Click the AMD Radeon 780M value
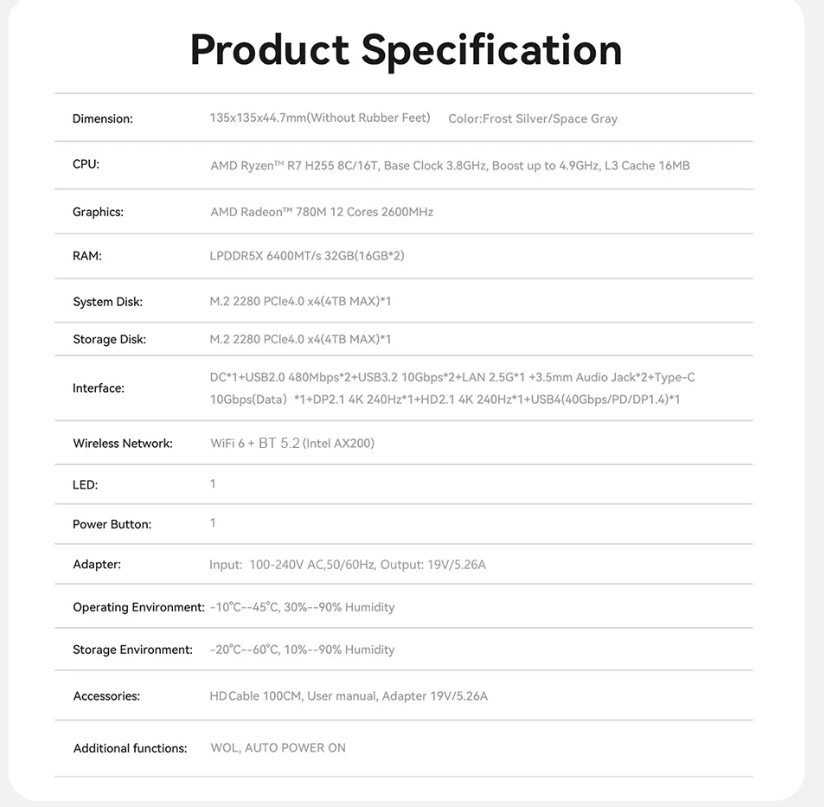This screenshot has height=807, width=824. (x=322, y=212)
